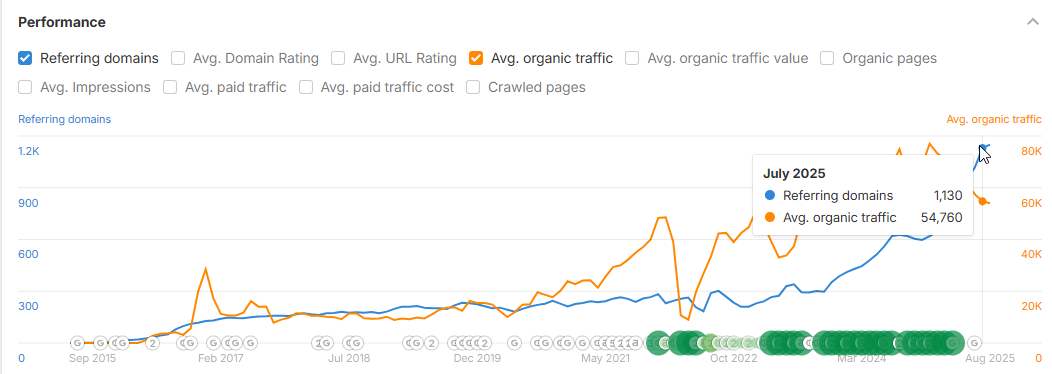1052x374 pixels.
Task: Click the blue Referring domains axis label
Action: tap(64, 120)
